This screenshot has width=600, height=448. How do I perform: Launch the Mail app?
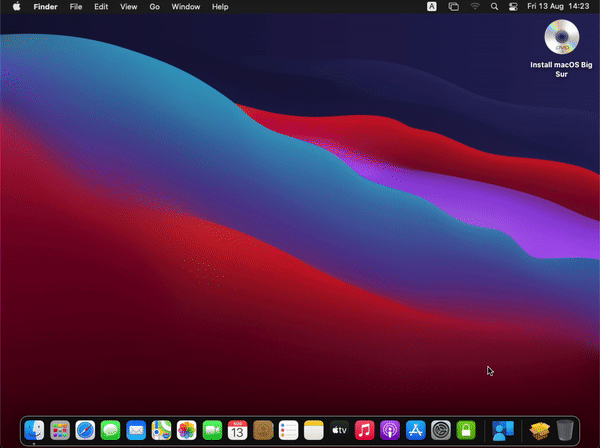tap(136, 430)
